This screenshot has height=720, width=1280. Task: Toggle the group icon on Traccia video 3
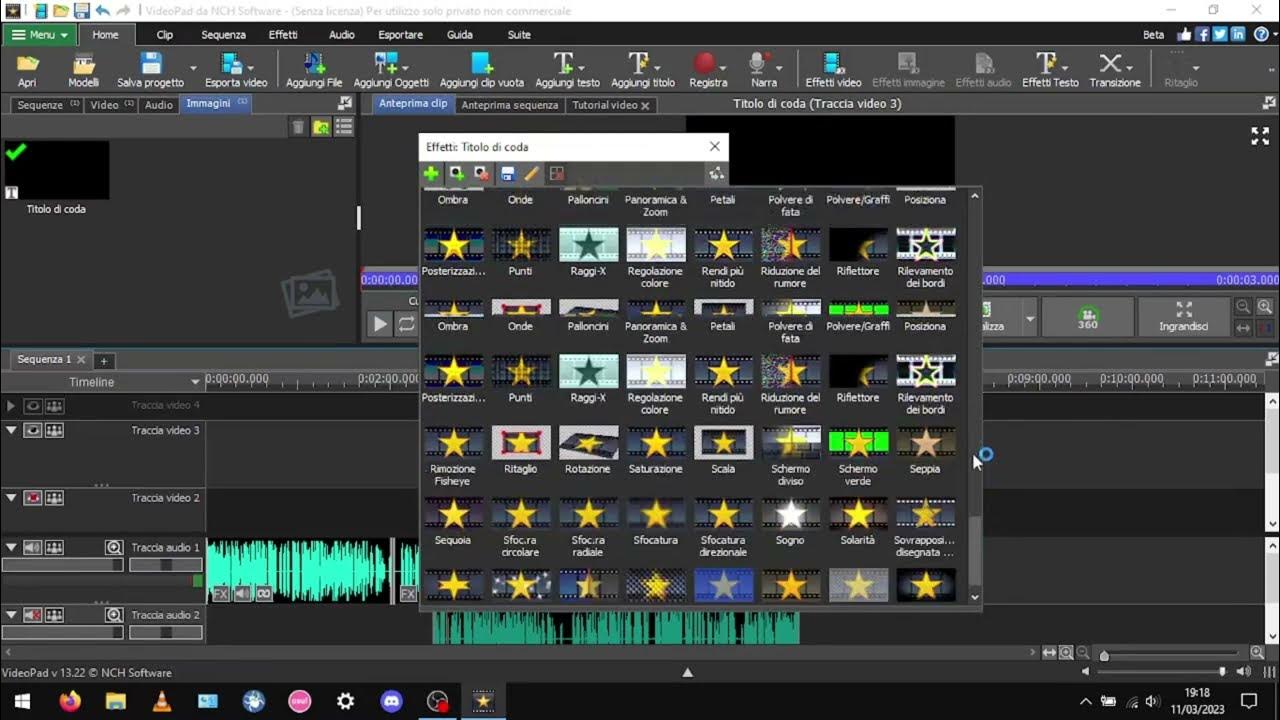54,431
